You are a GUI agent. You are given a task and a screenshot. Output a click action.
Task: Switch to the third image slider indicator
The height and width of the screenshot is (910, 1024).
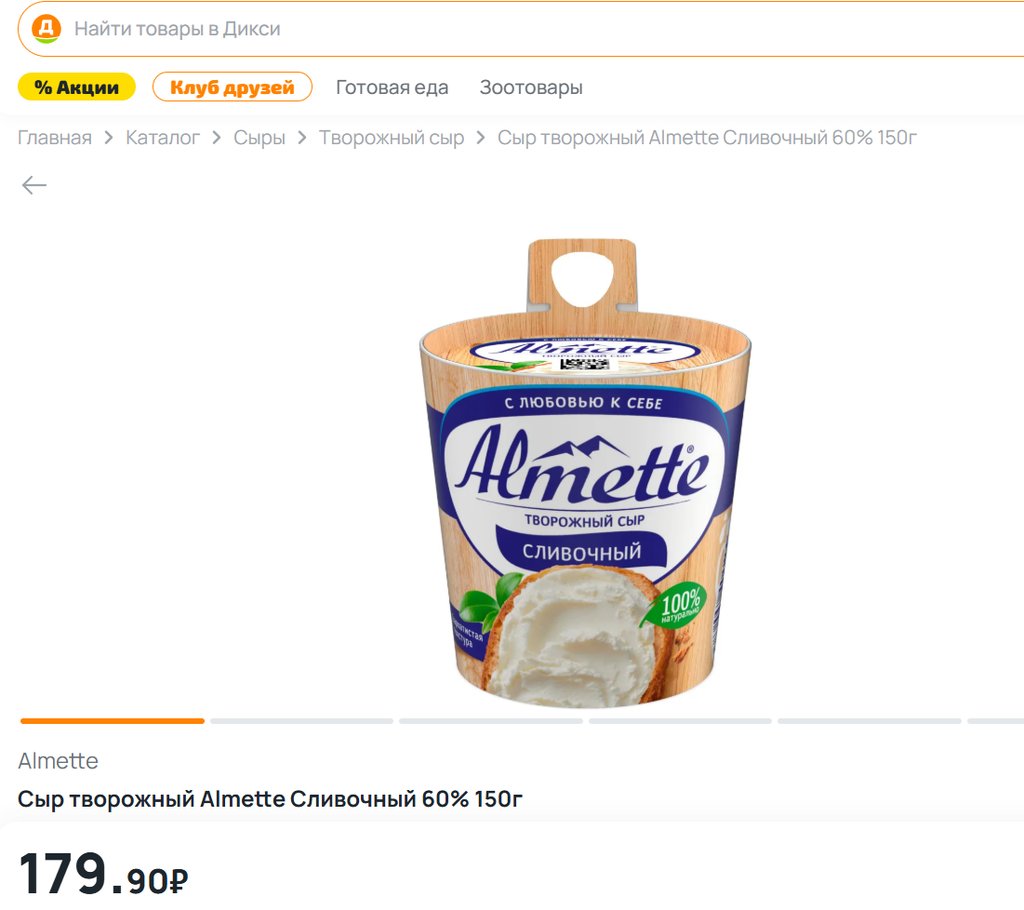click(x=490, y=720)
